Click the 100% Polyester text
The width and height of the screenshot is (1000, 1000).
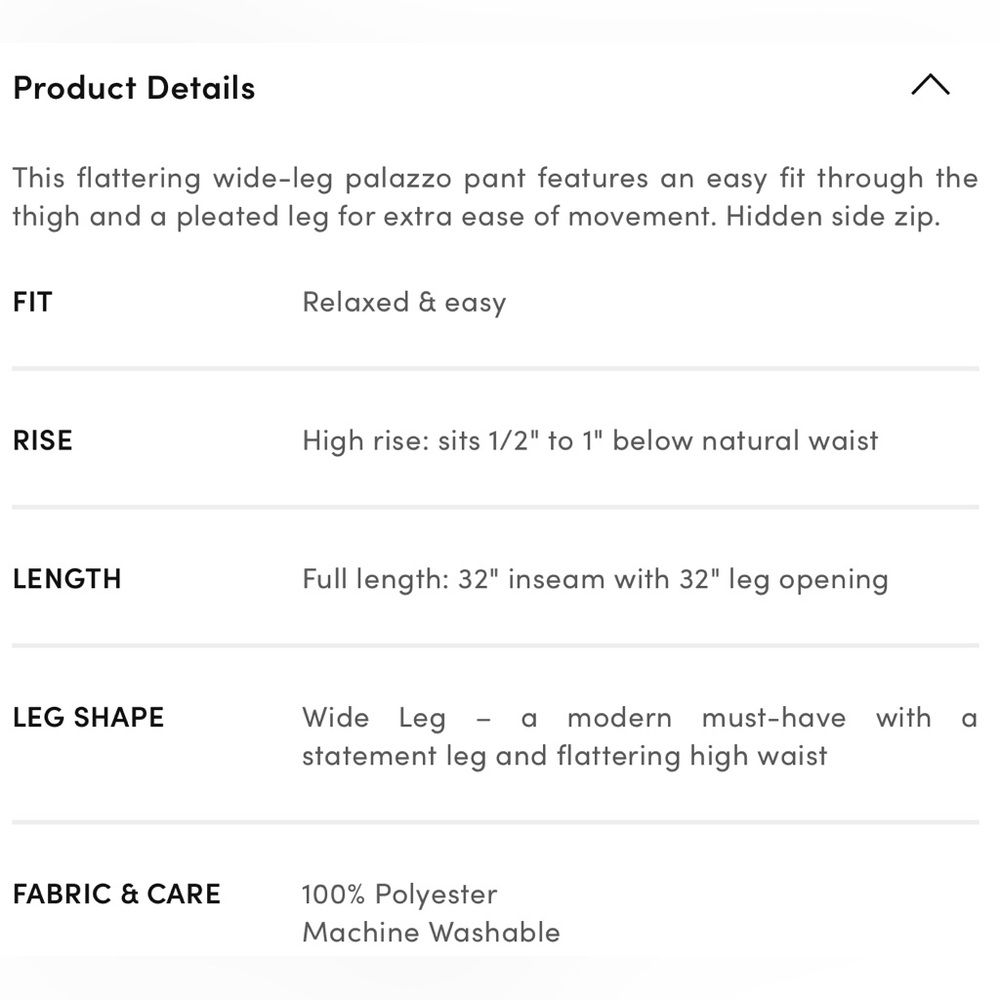coord(399,894)
